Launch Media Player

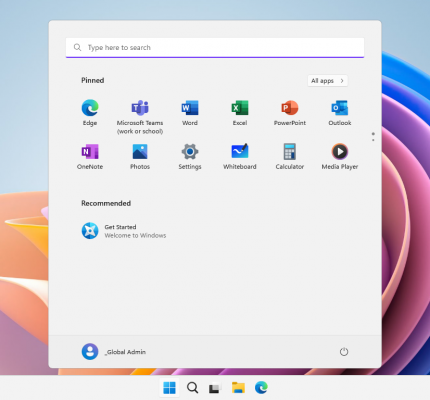pos(340,157)
